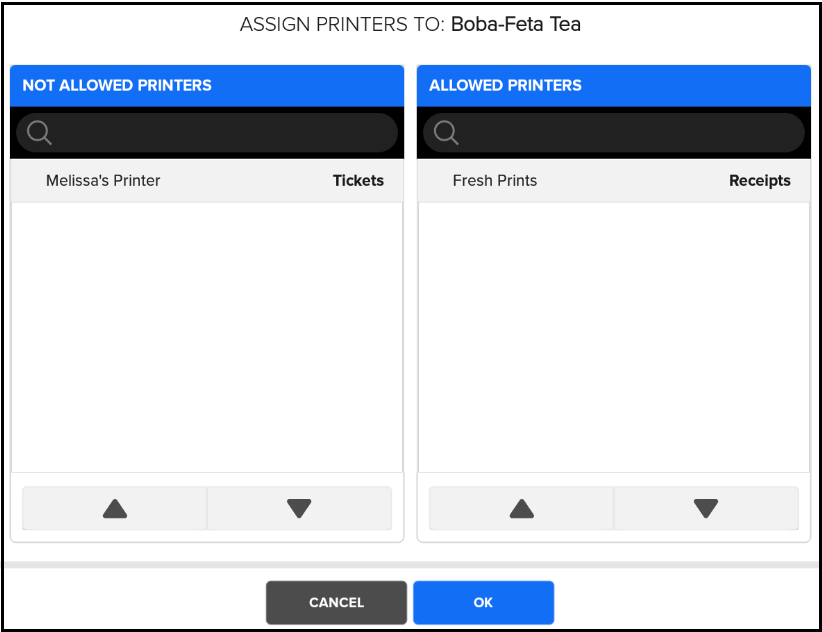Click the magnifier icon in Not Allowed Printers search
This screenshot has width=822, height=632.
40,133
